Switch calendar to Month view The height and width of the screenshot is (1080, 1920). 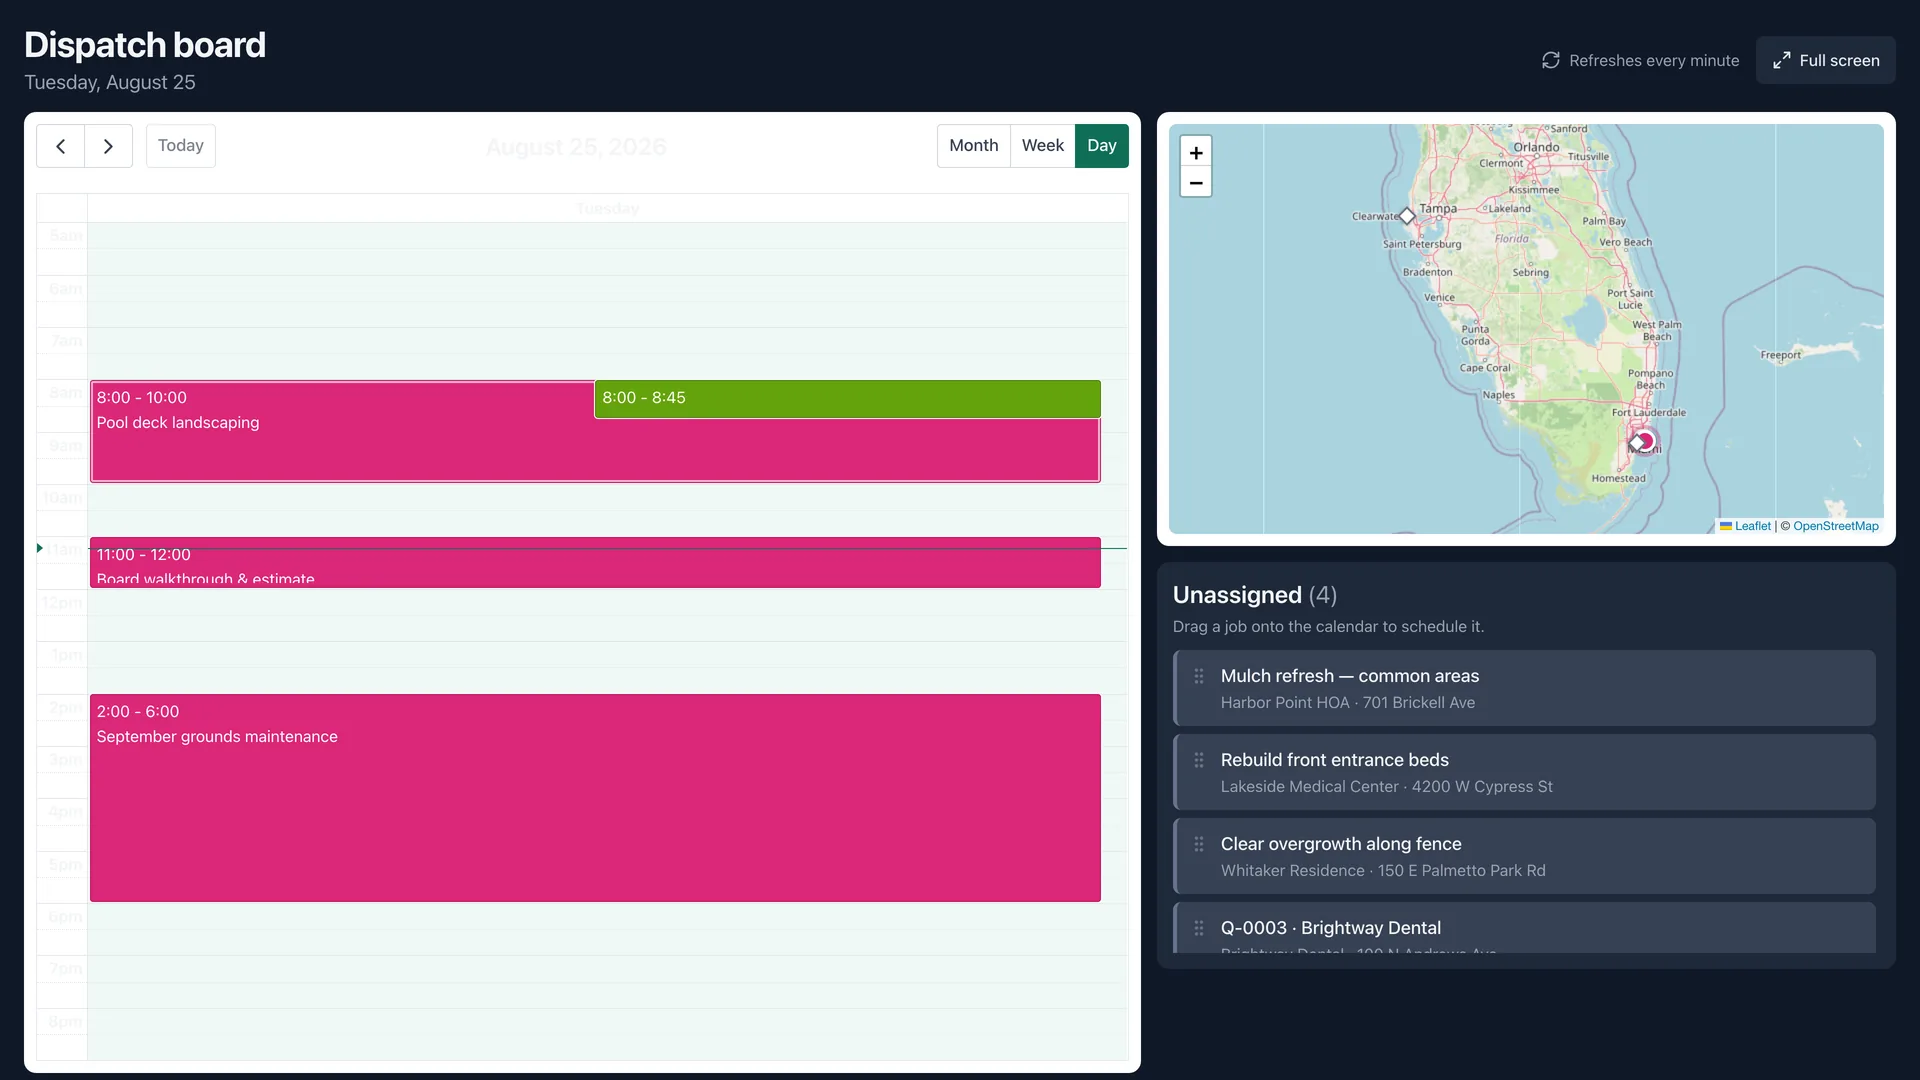[974, 146]
